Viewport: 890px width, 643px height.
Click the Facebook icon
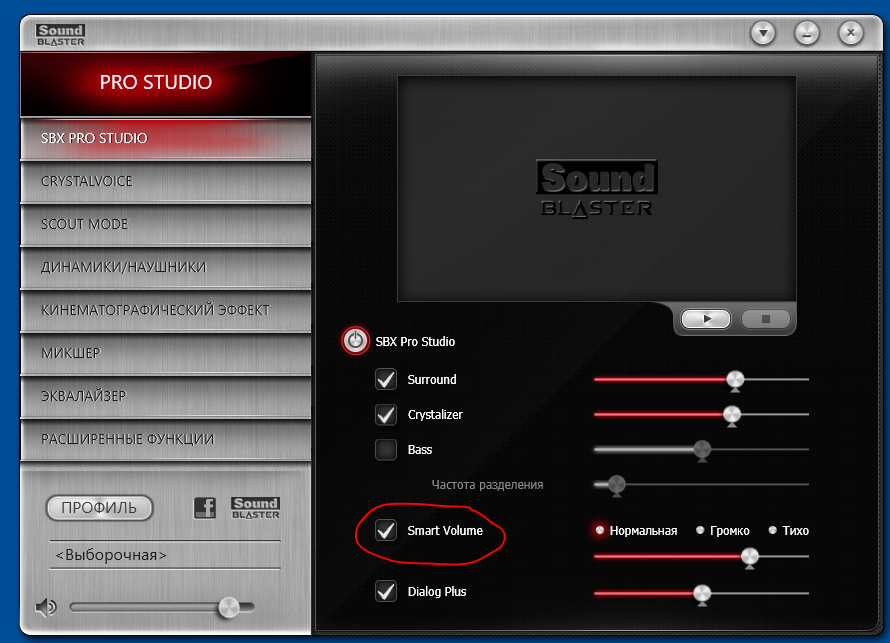(205, 507)
